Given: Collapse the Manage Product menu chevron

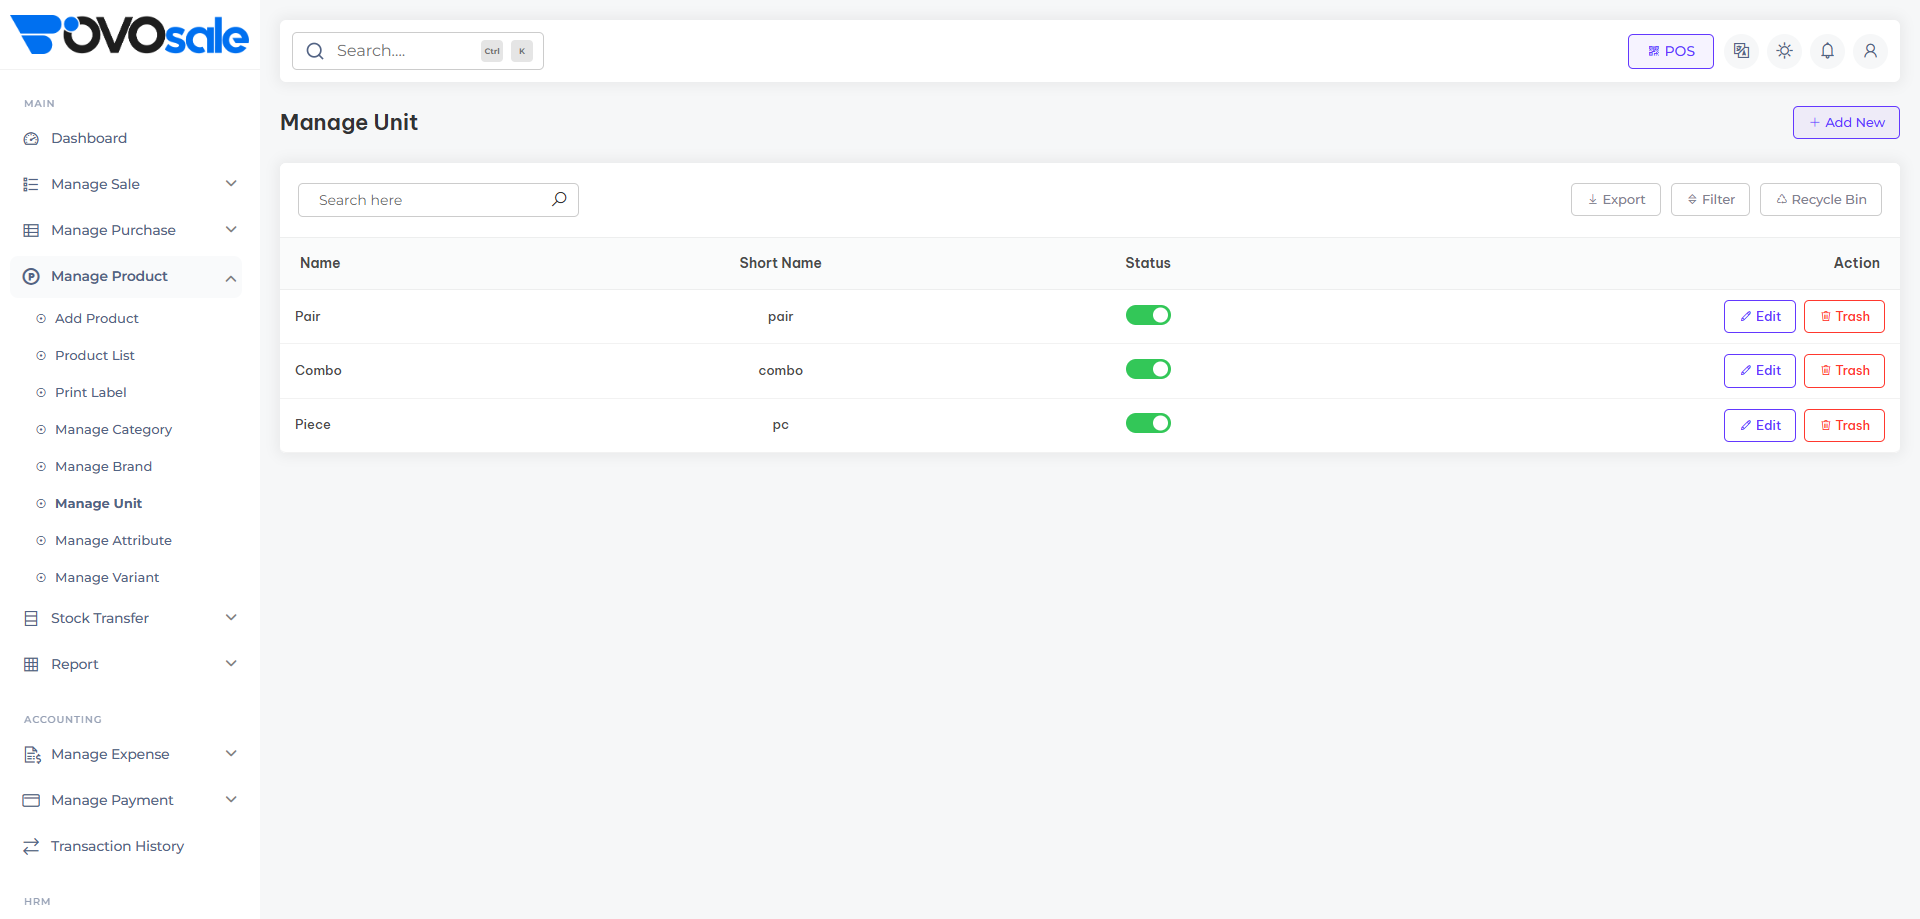Looking at the screenshot, I should click(x=231, y=278).
